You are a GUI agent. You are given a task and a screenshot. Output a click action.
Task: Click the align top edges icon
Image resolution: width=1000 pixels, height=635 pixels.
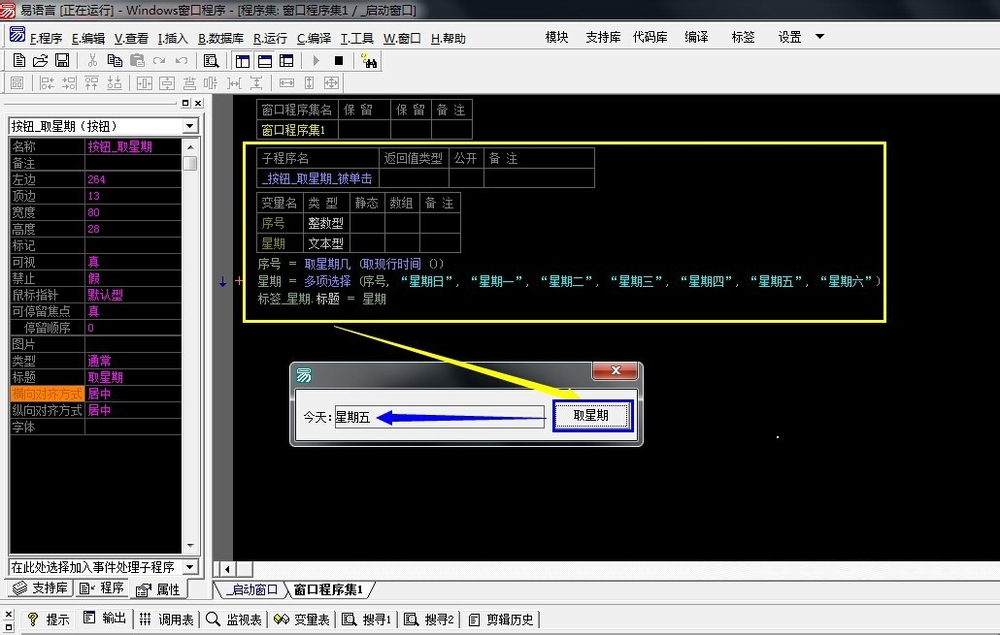pyautogui.click(x=92, y=83)
